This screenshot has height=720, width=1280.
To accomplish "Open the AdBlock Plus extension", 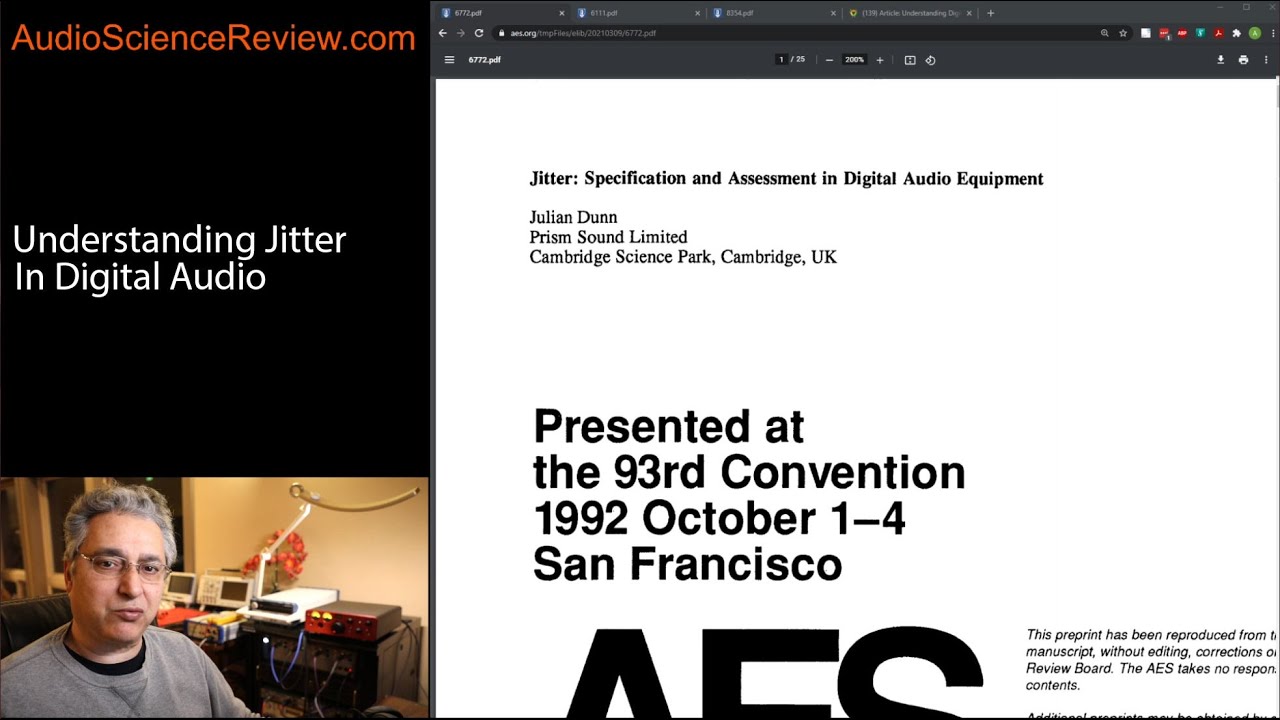I will coord(1182,33).
